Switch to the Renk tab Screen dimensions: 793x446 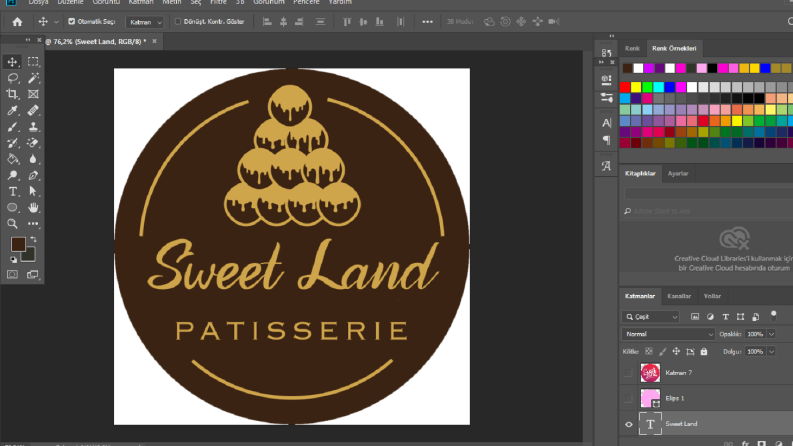632,49
